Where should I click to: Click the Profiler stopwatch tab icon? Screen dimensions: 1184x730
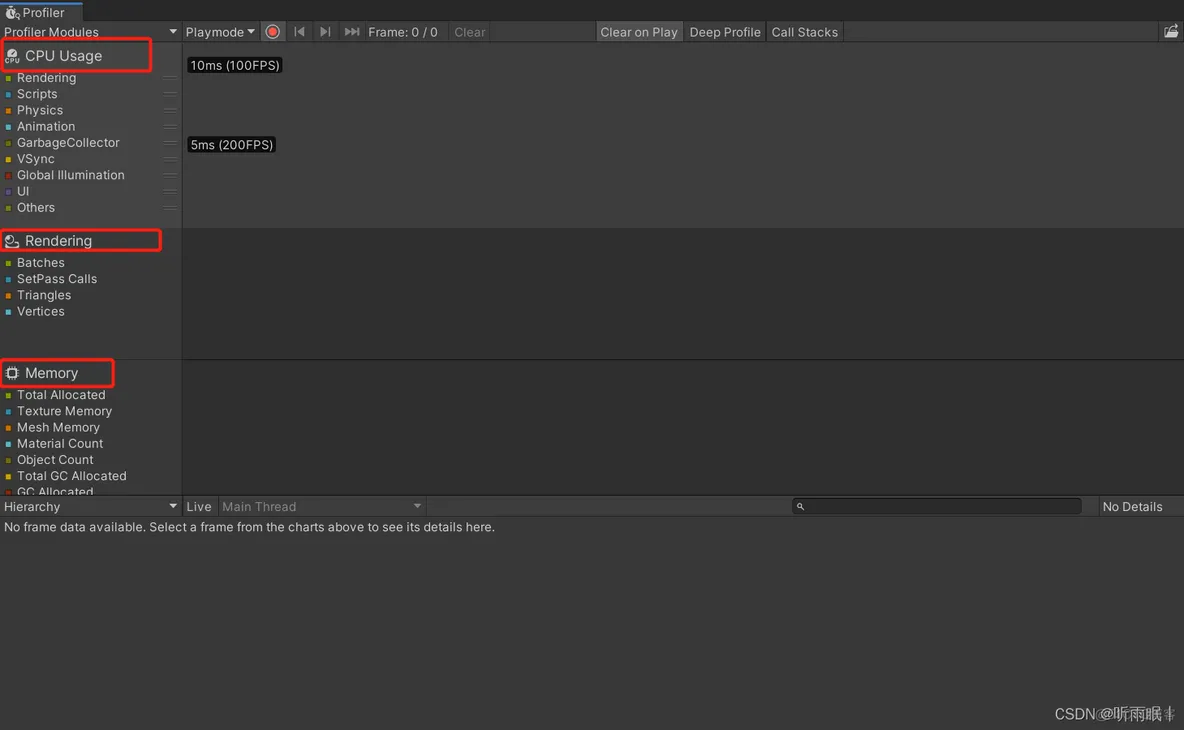coord(12,13)
